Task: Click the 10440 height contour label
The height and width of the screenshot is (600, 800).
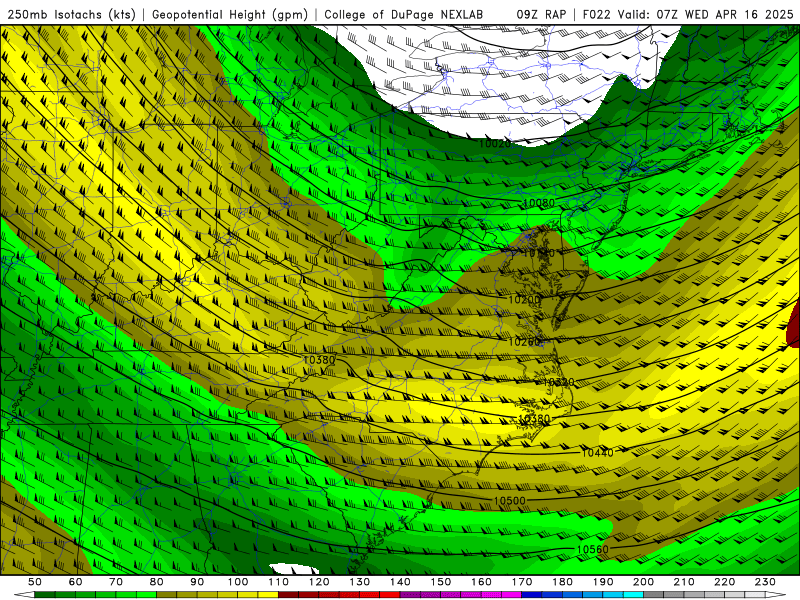Action: [x=597, y=453]
